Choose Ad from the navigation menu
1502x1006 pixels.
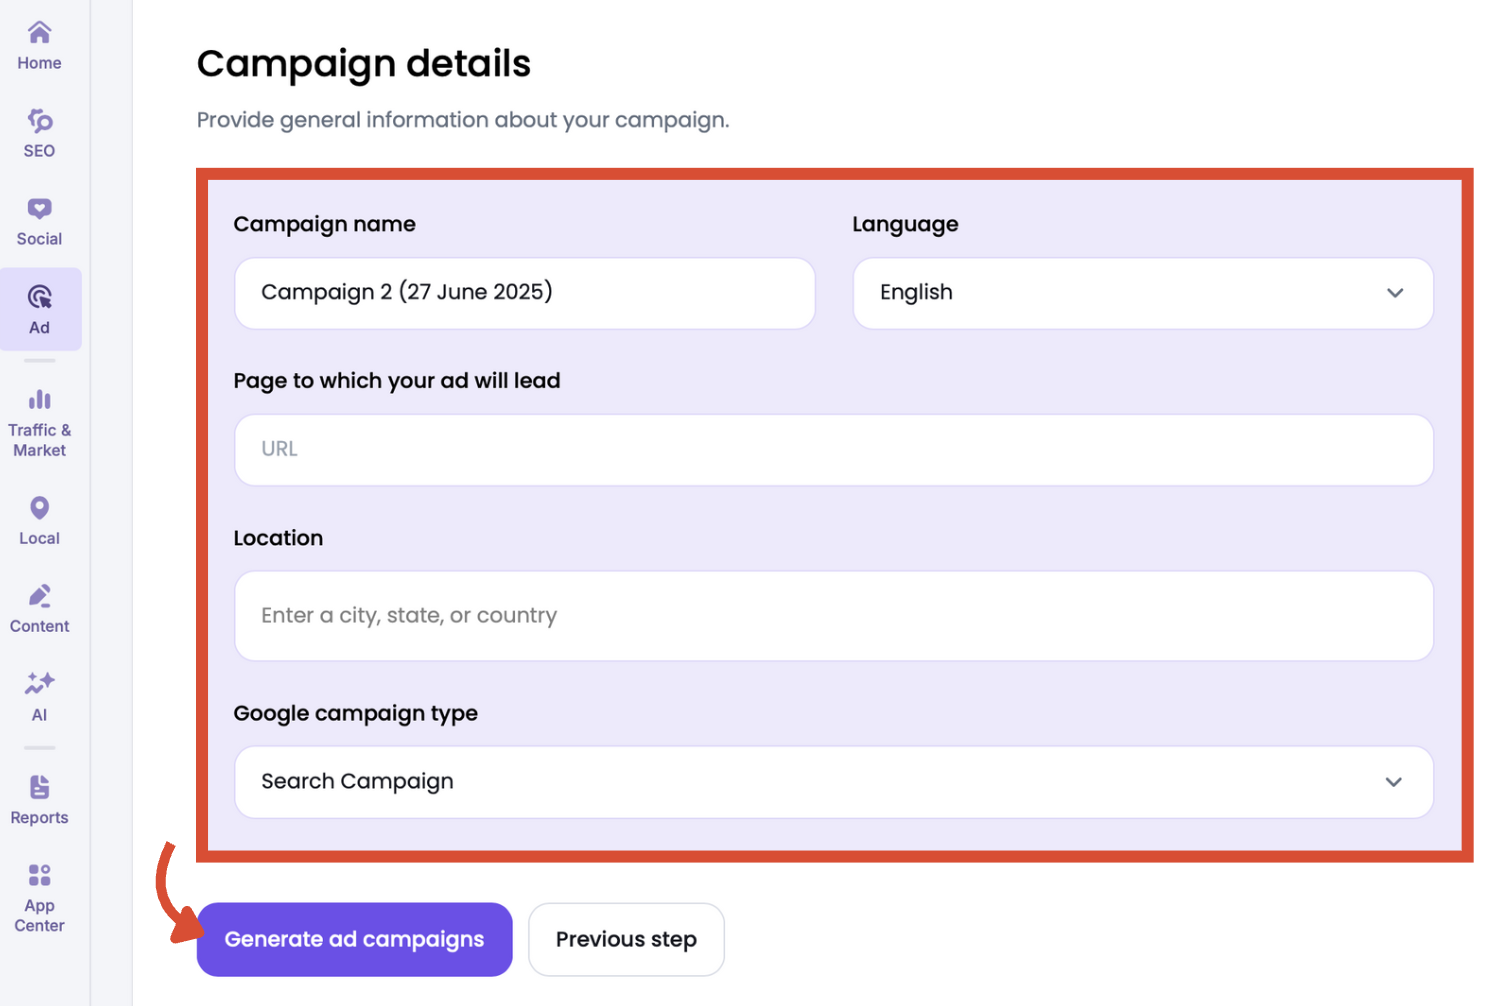click(x=39, y=309)
